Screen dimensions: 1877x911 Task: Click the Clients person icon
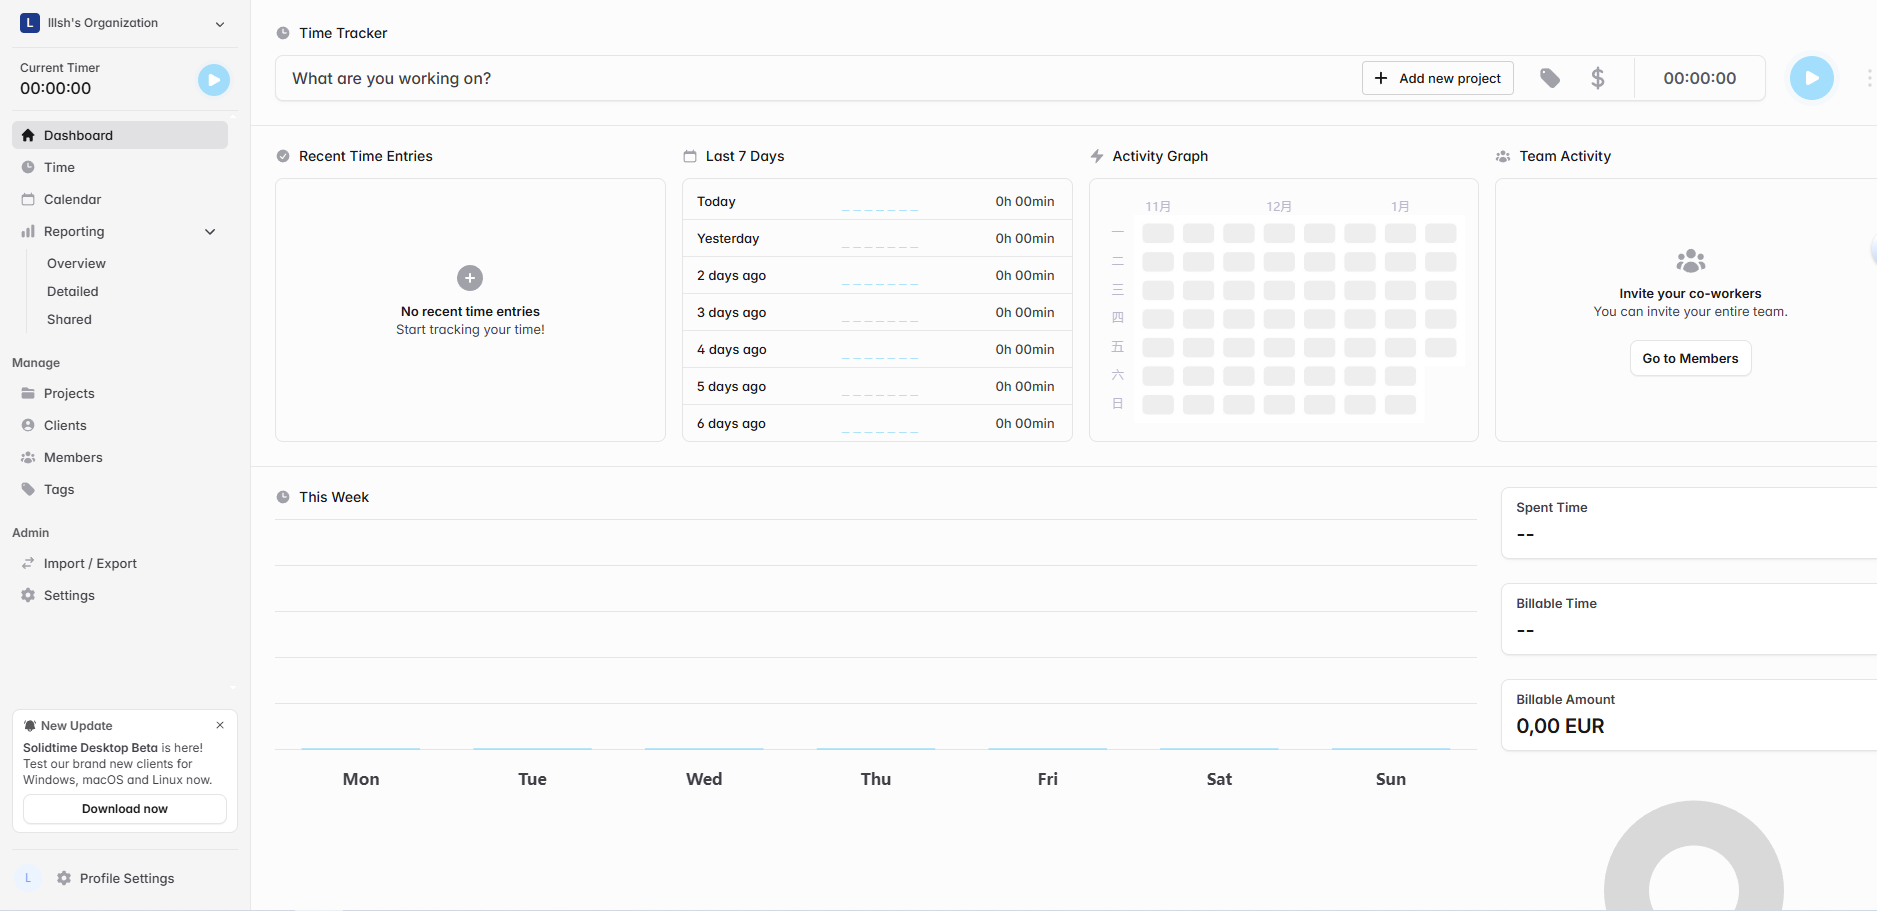coord(28,425)
